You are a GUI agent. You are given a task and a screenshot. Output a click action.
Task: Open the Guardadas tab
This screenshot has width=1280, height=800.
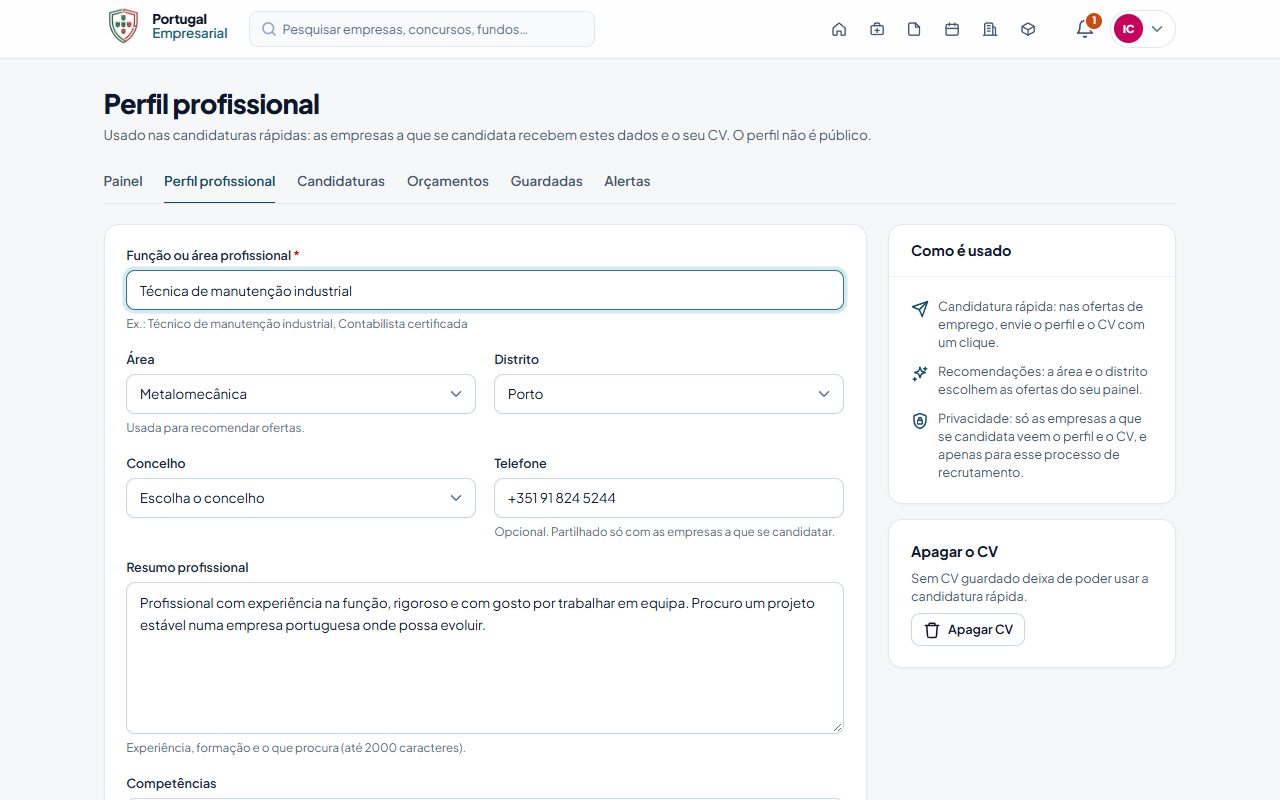tap(547, 181)
